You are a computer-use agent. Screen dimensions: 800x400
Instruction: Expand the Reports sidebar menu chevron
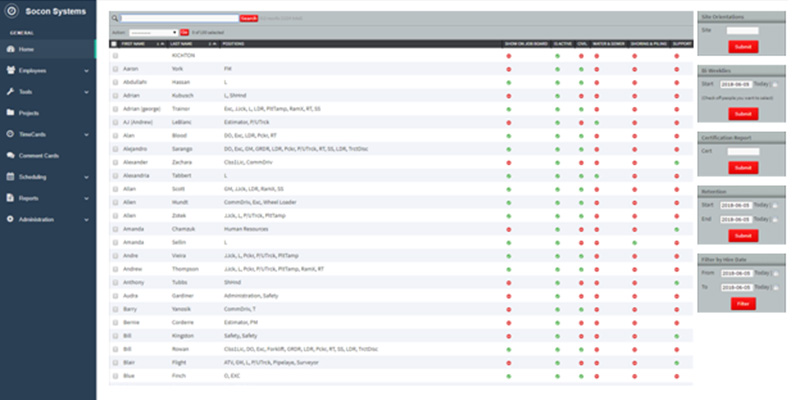coord(87,198)
